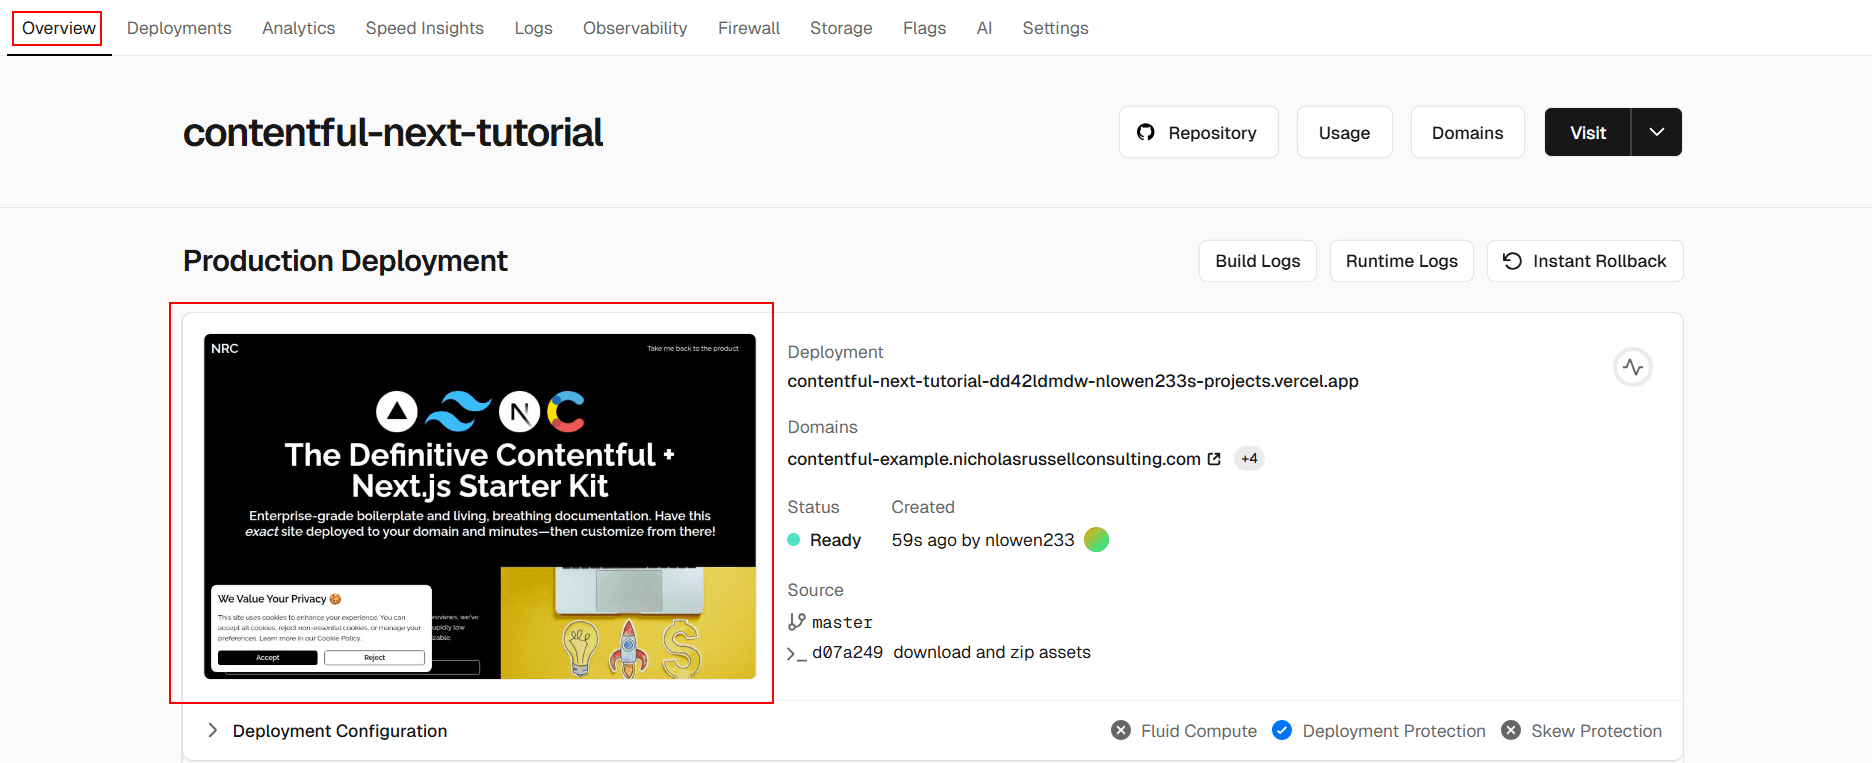This screenshot has width=1872, height=763.
Task: Open the deployment preview thumbnail
Action: pos(479,506)
